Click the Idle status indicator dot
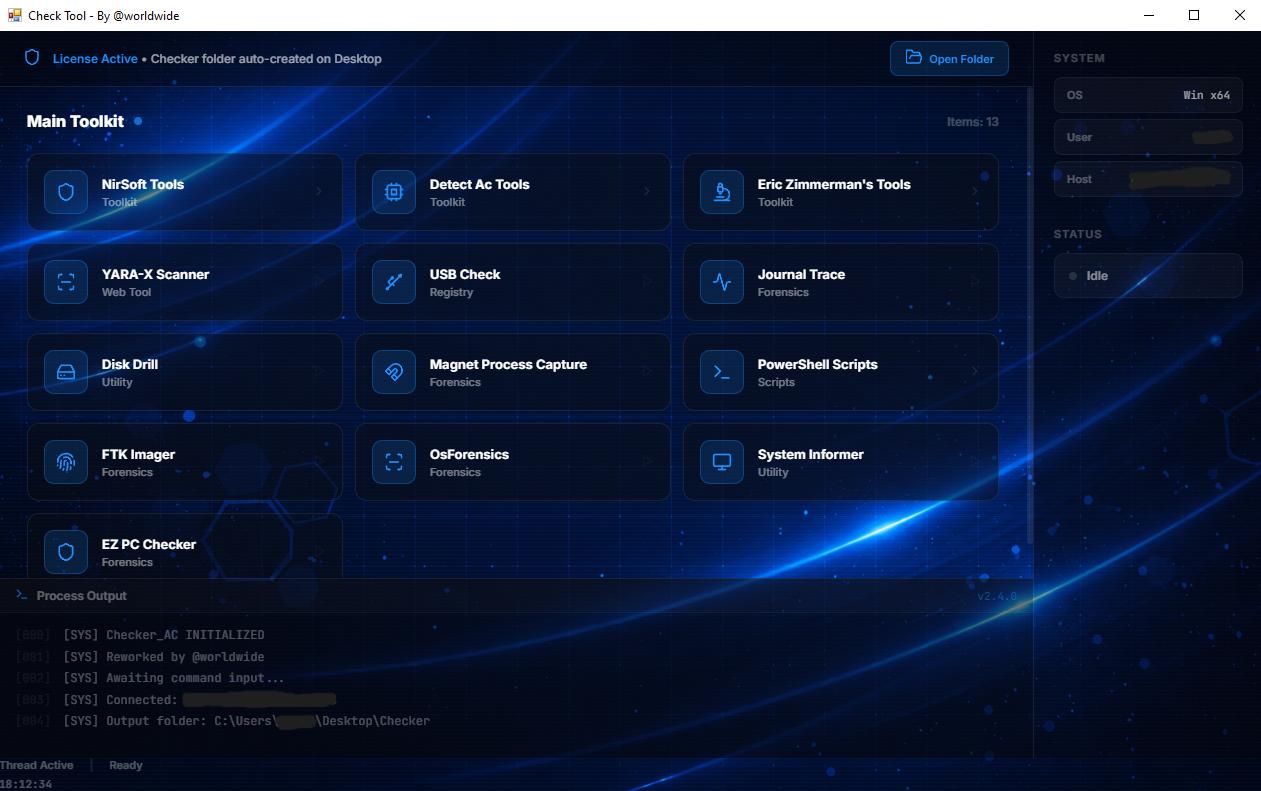This screenshot has width=1261, height=791. tap(1073, 276)
